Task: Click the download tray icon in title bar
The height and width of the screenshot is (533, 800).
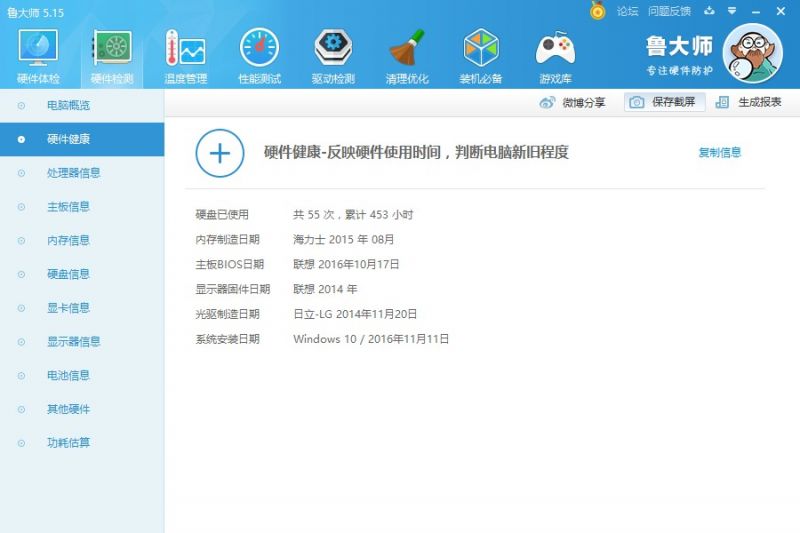Action: point(709,11)
